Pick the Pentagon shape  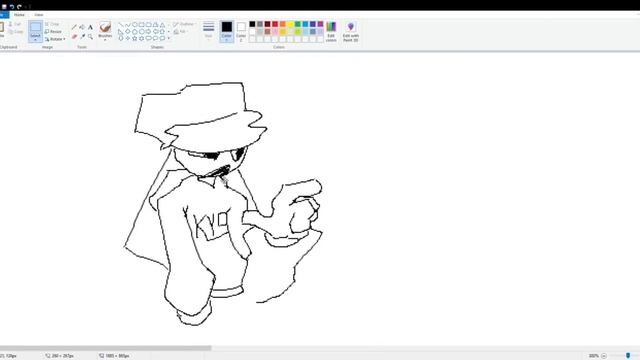click(x=135, y=31)
